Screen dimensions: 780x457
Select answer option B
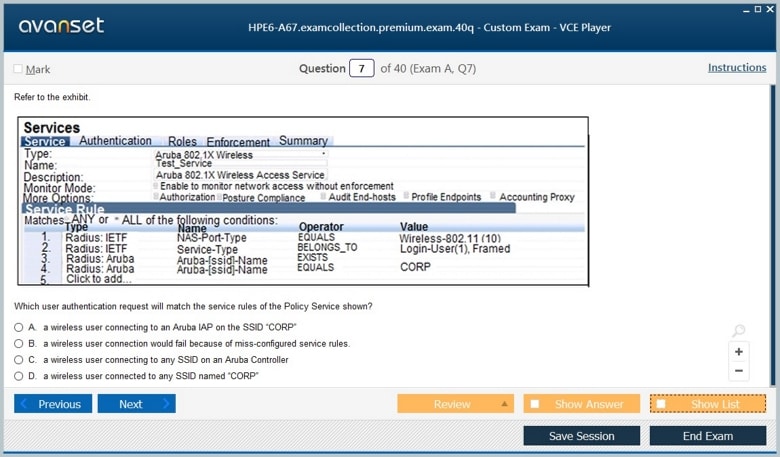(x=18, y=344)
